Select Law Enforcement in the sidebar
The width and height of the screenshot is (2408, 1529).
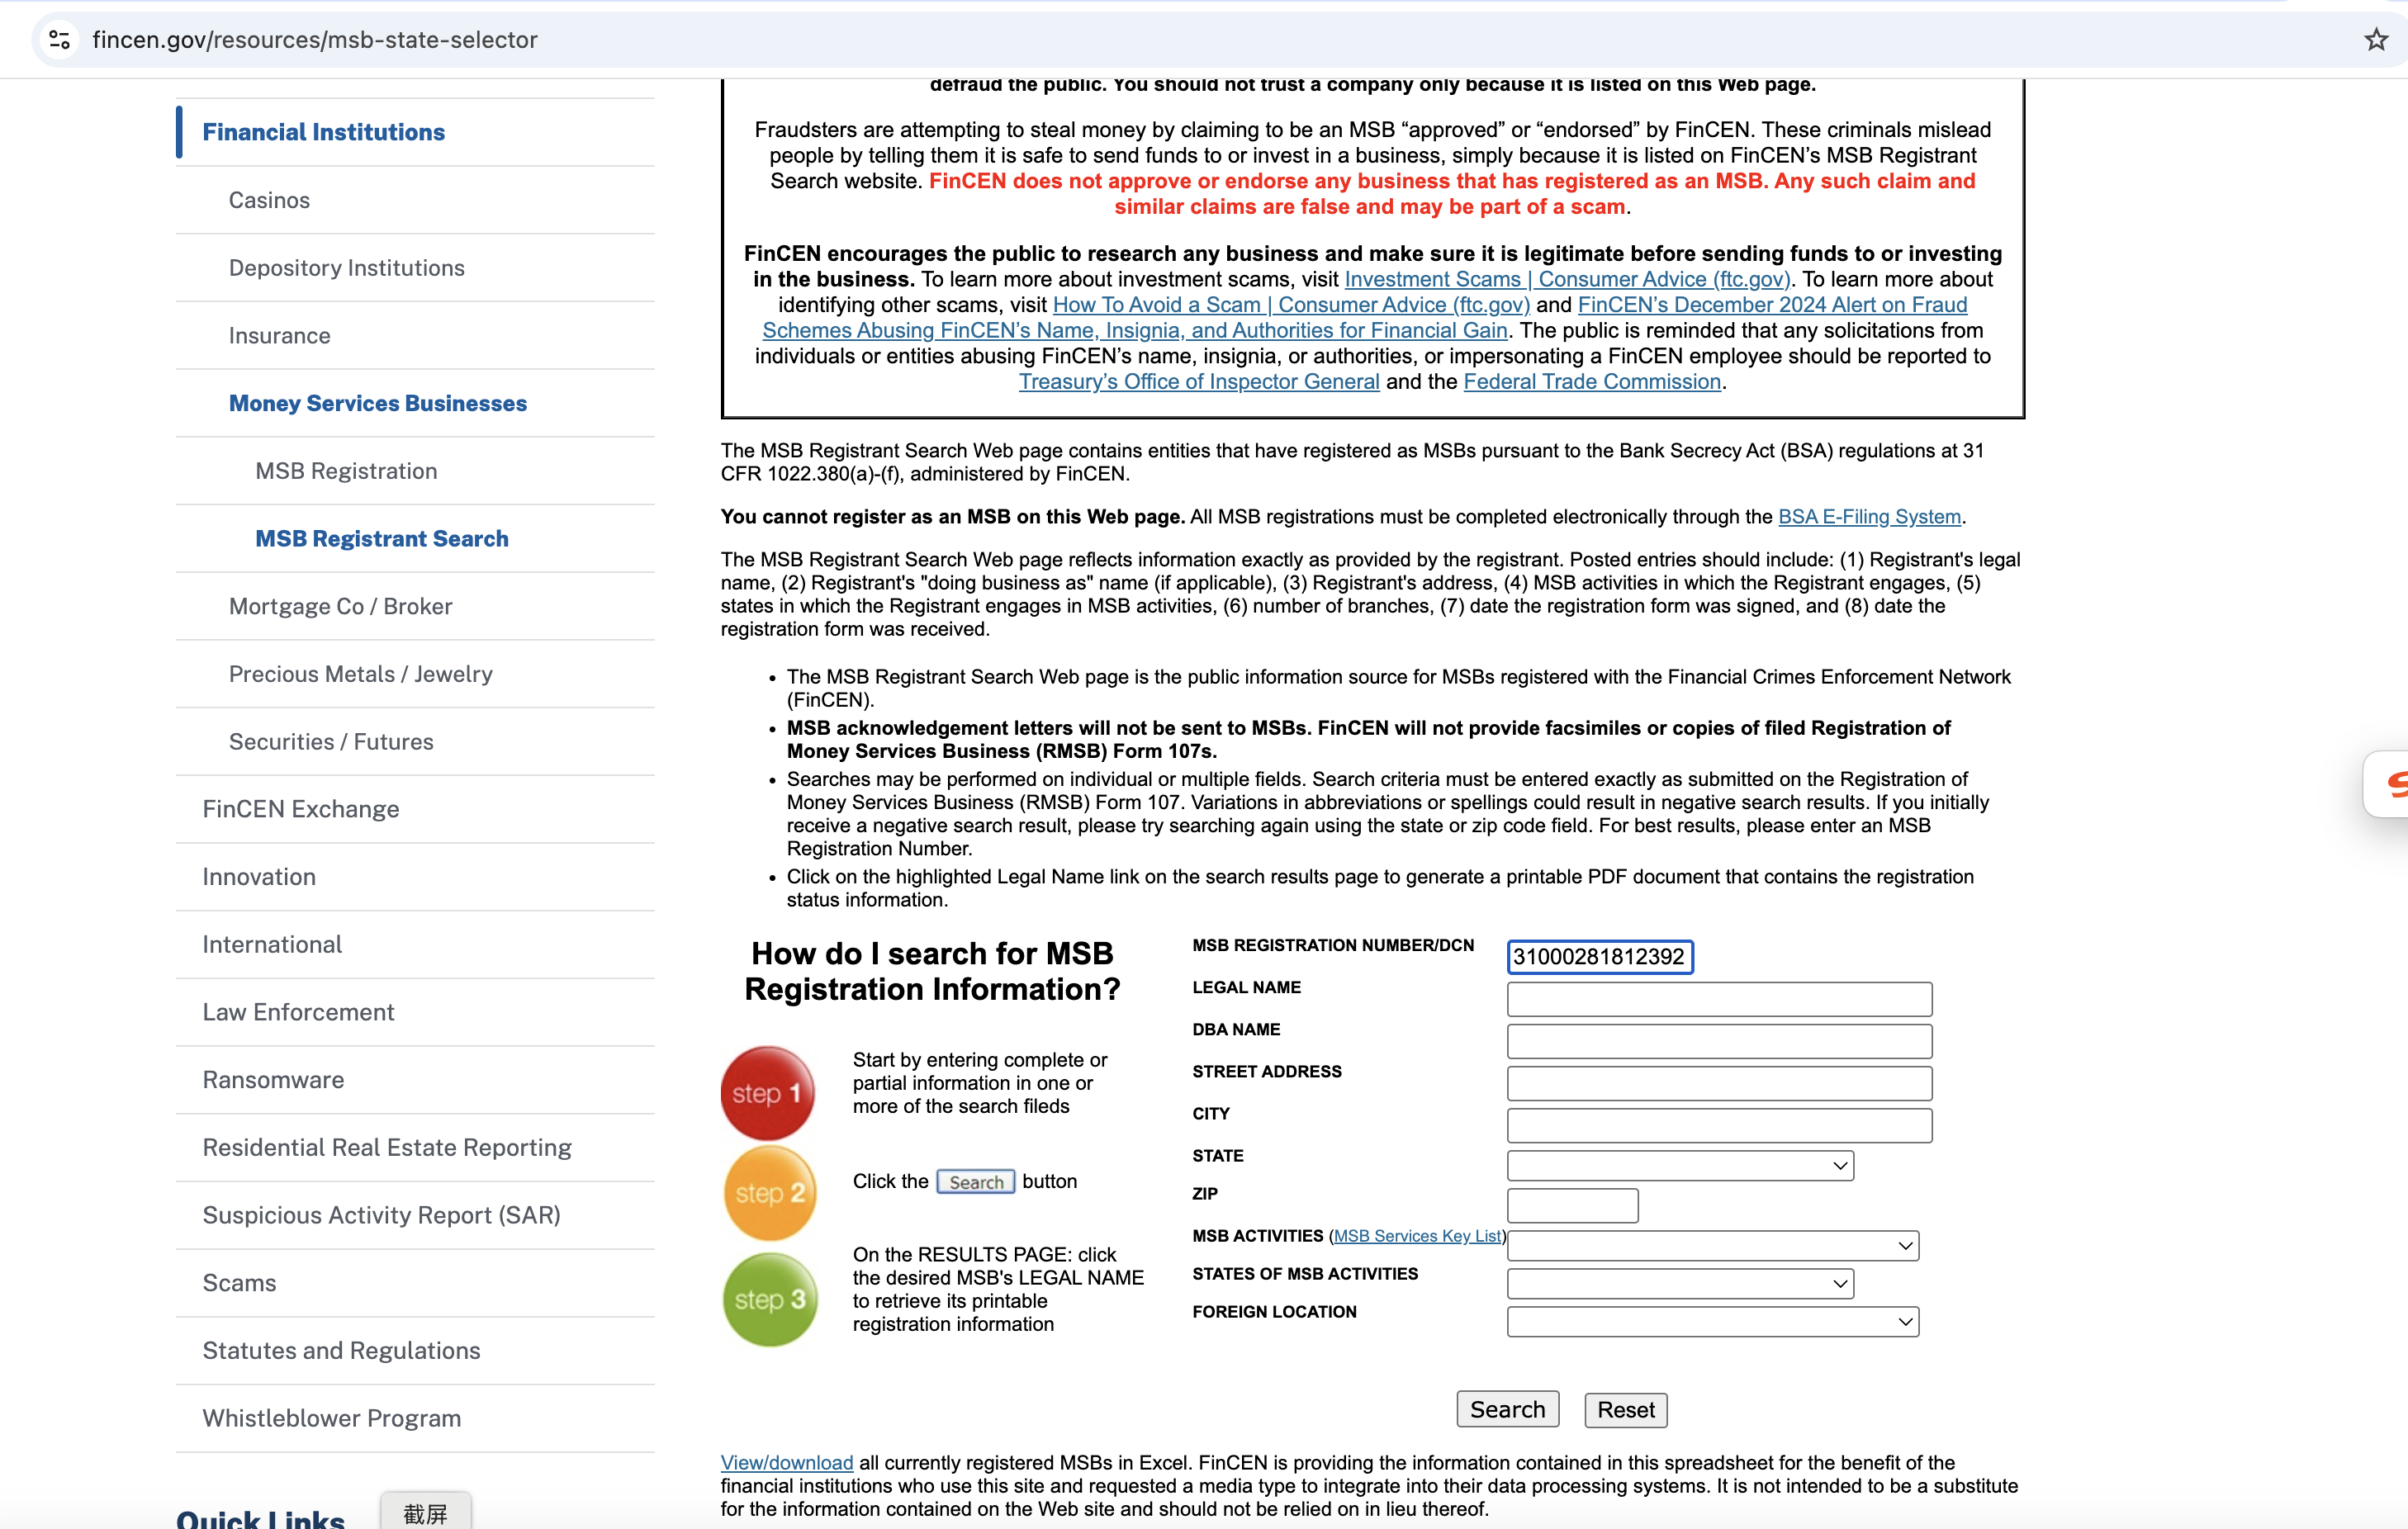(x=298, y=1012)
